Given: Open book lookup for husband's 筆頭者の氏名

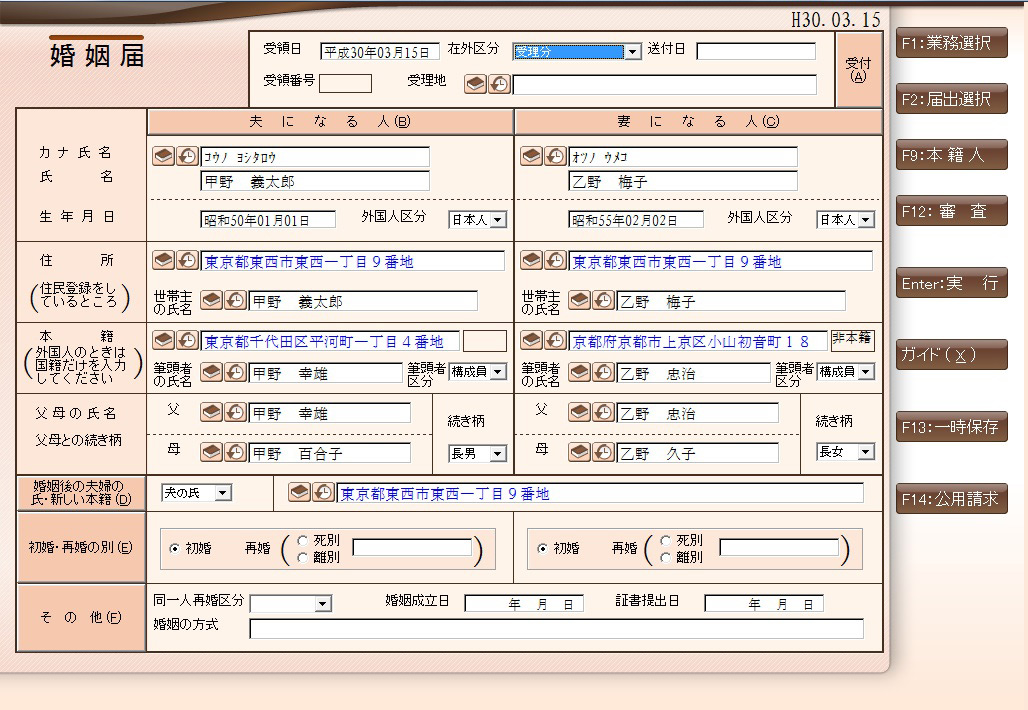Looking at the screenshot, I should pyautogui.click(x=211, y=372).
